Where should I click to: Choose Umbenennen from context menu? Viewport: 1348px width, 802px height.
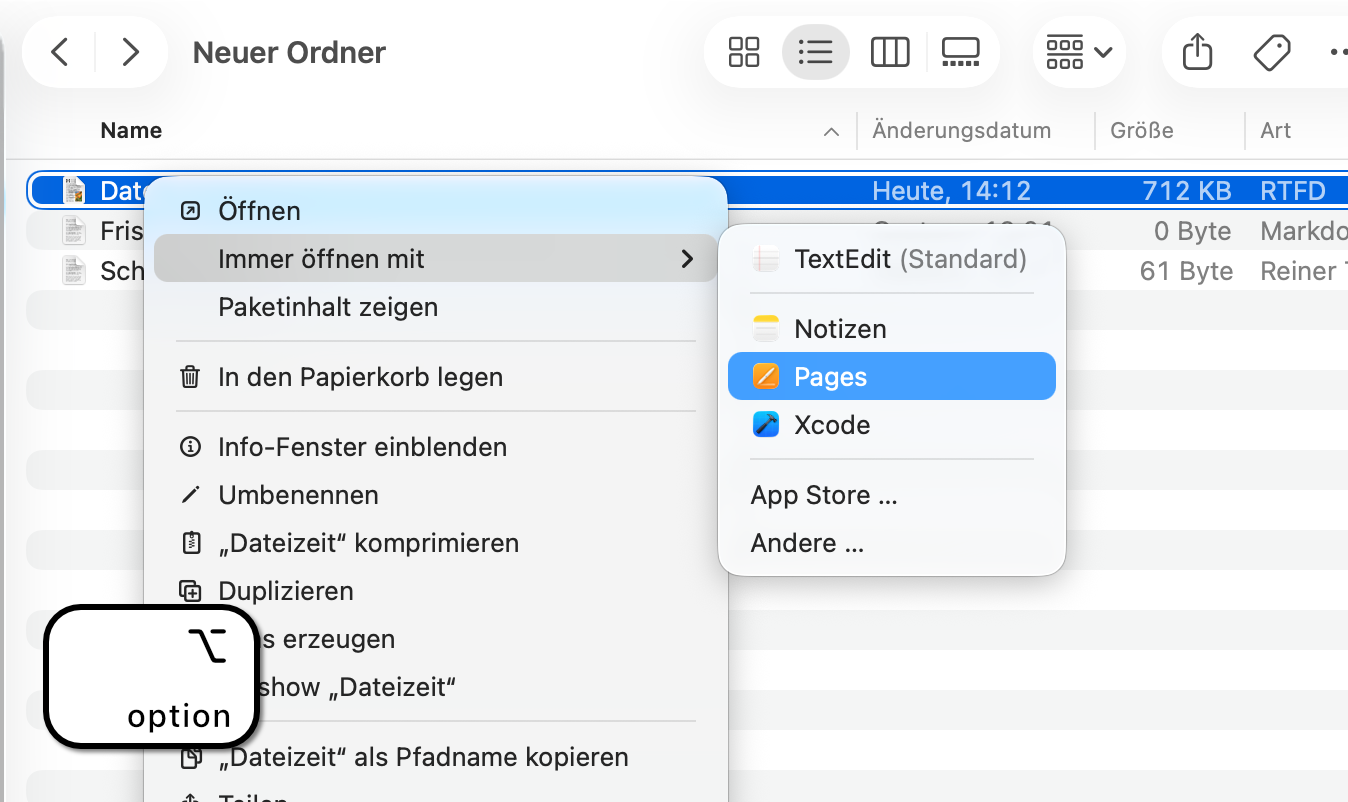pyautogui.click(x=298, y=495)
